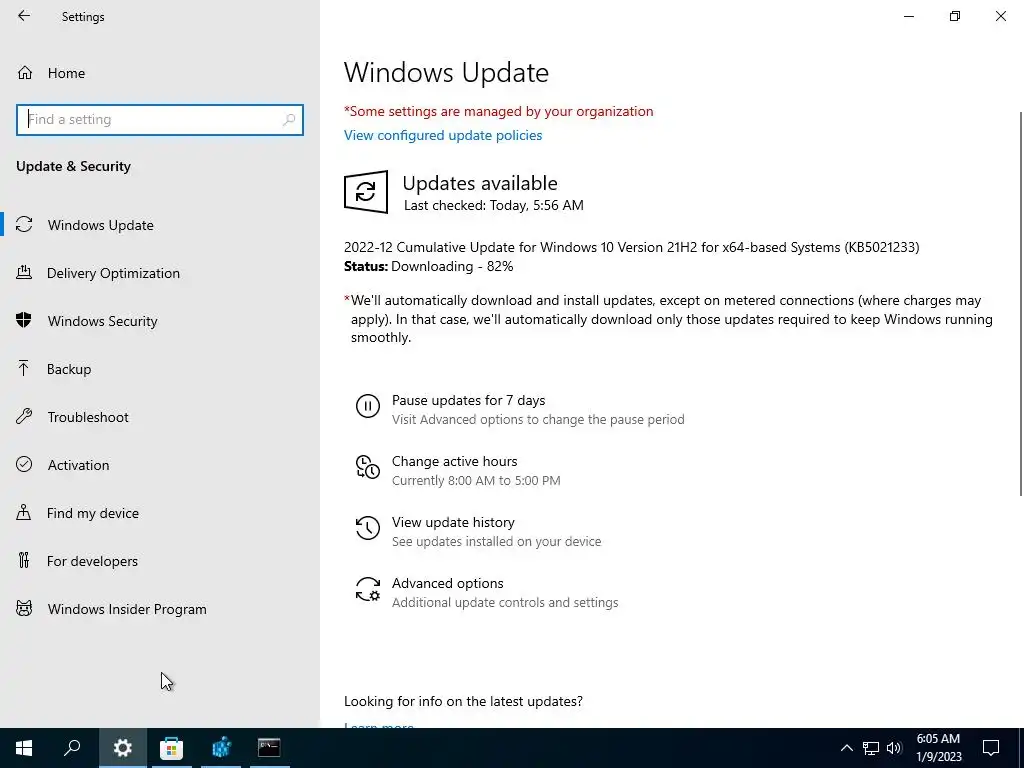Select the Windows Update sync icon in sidebar

click(24, 225)
